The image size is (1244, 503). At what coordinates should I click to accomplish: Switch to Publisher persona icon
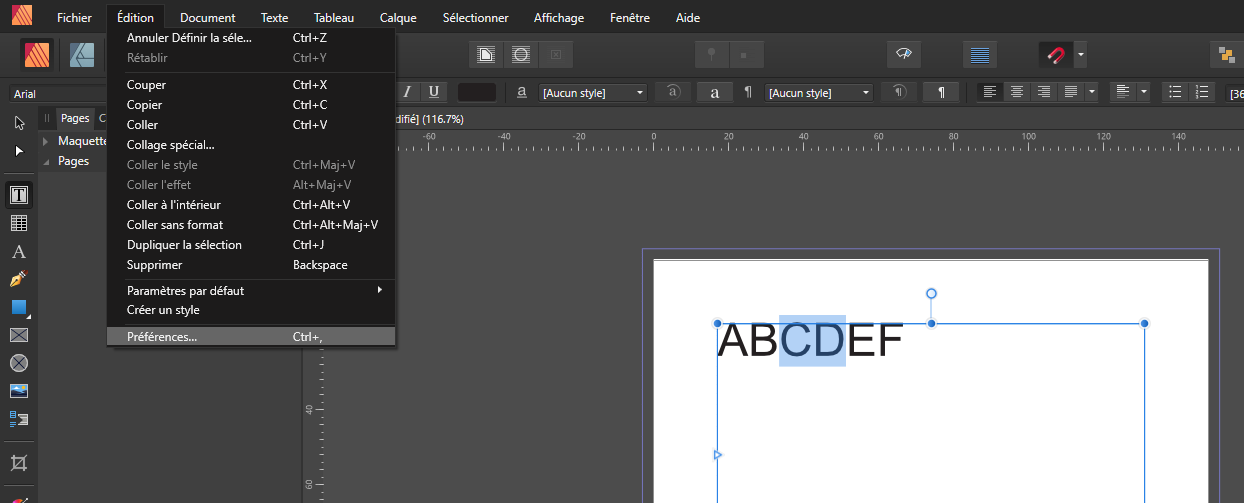point(38,54)
